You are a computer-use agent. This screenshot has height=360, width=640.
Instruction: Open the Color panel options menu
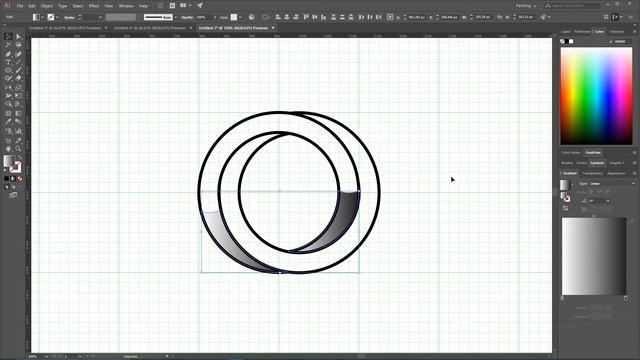point(635,31)
